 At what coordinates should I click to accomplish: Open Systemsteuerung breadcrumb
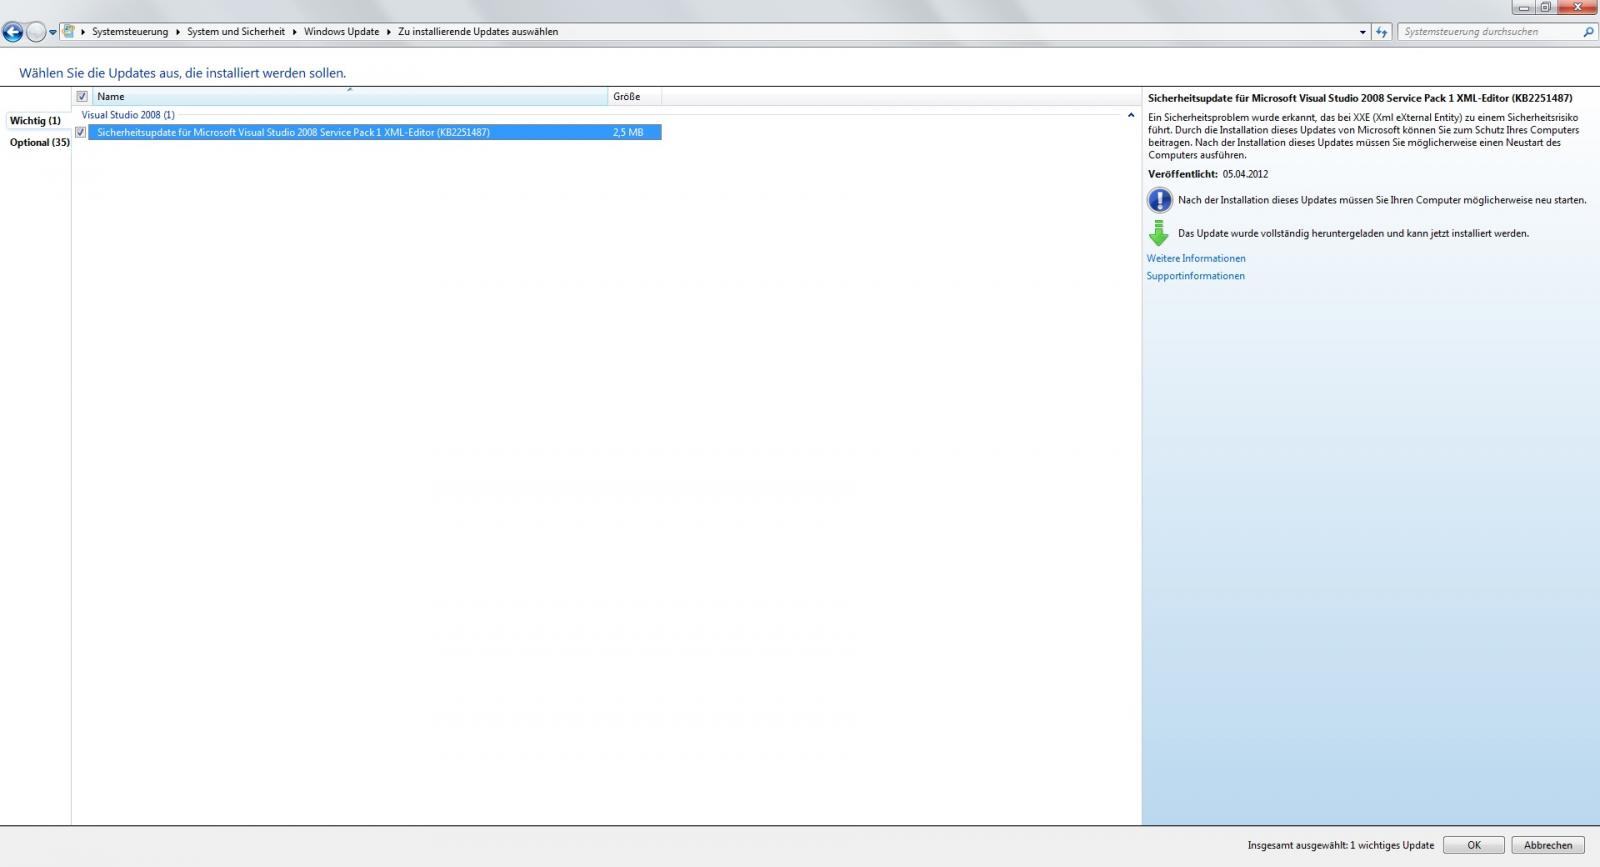[130, 32]
